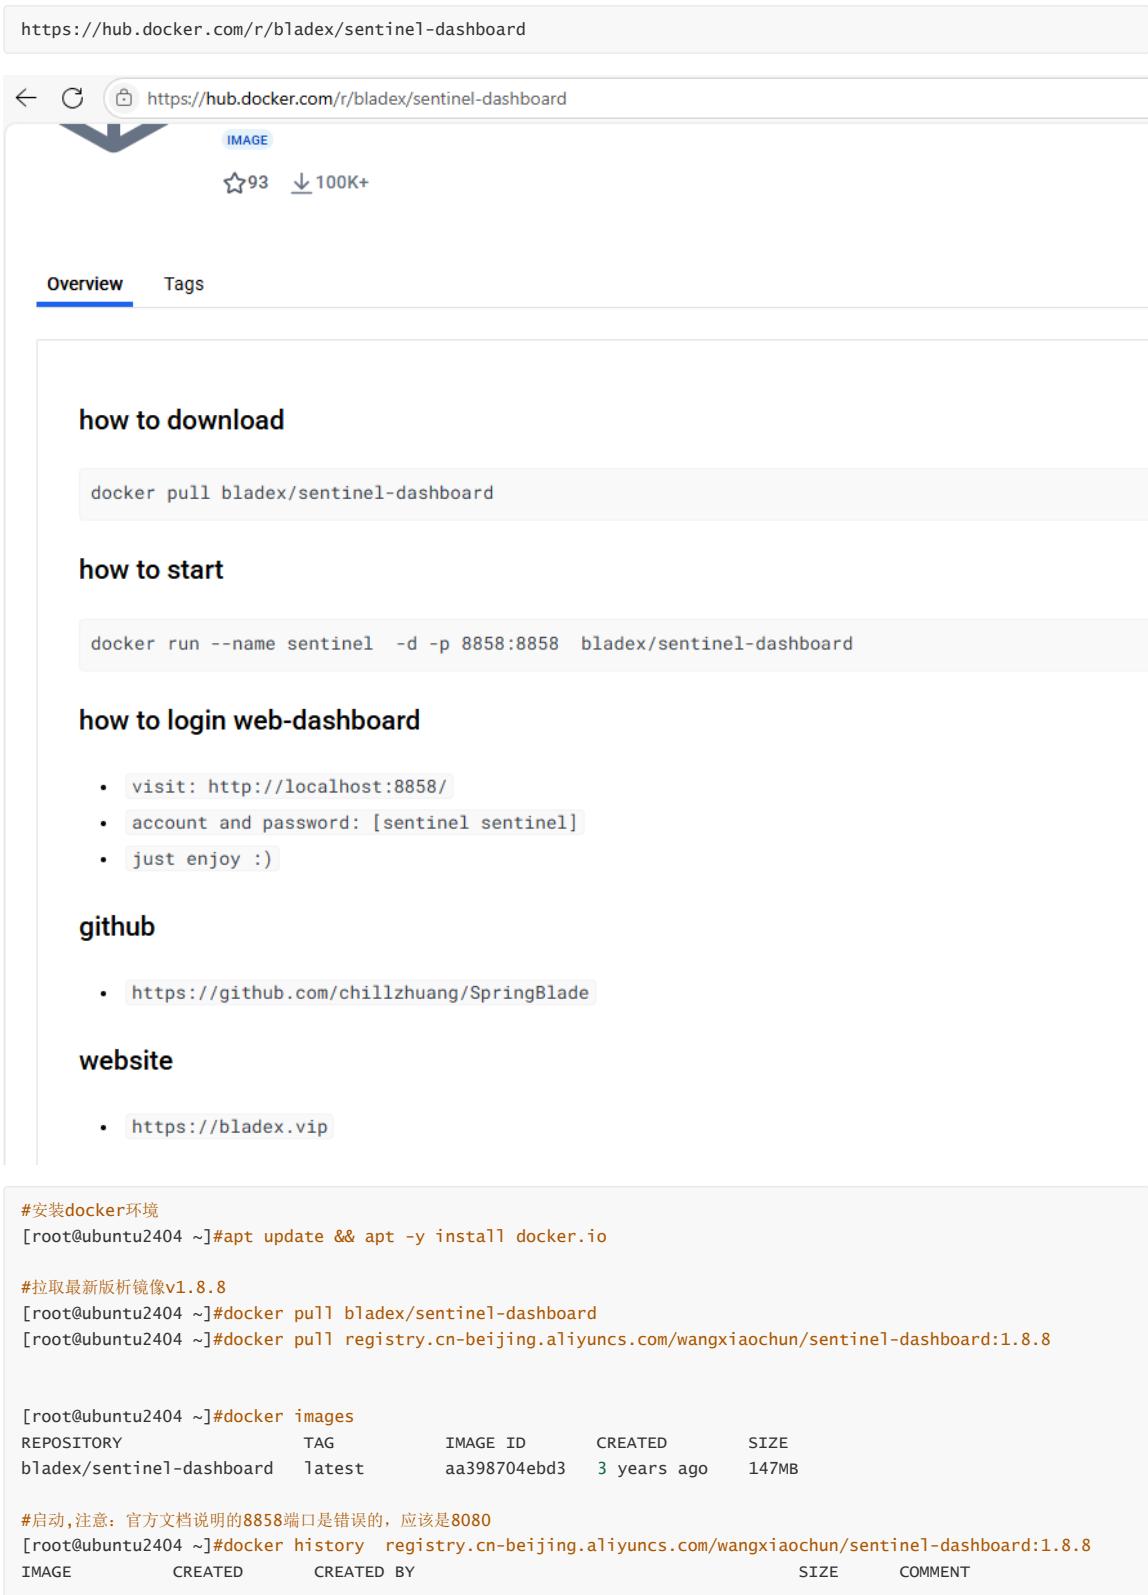
Task: Click the docker run sentinel command box
Action: 613,644
